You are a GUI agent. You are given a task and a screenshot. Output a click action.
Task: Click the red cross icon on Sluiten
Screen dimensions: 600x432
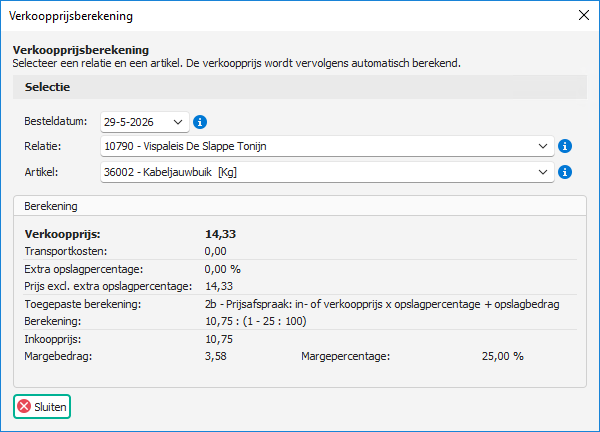point(24,406)
